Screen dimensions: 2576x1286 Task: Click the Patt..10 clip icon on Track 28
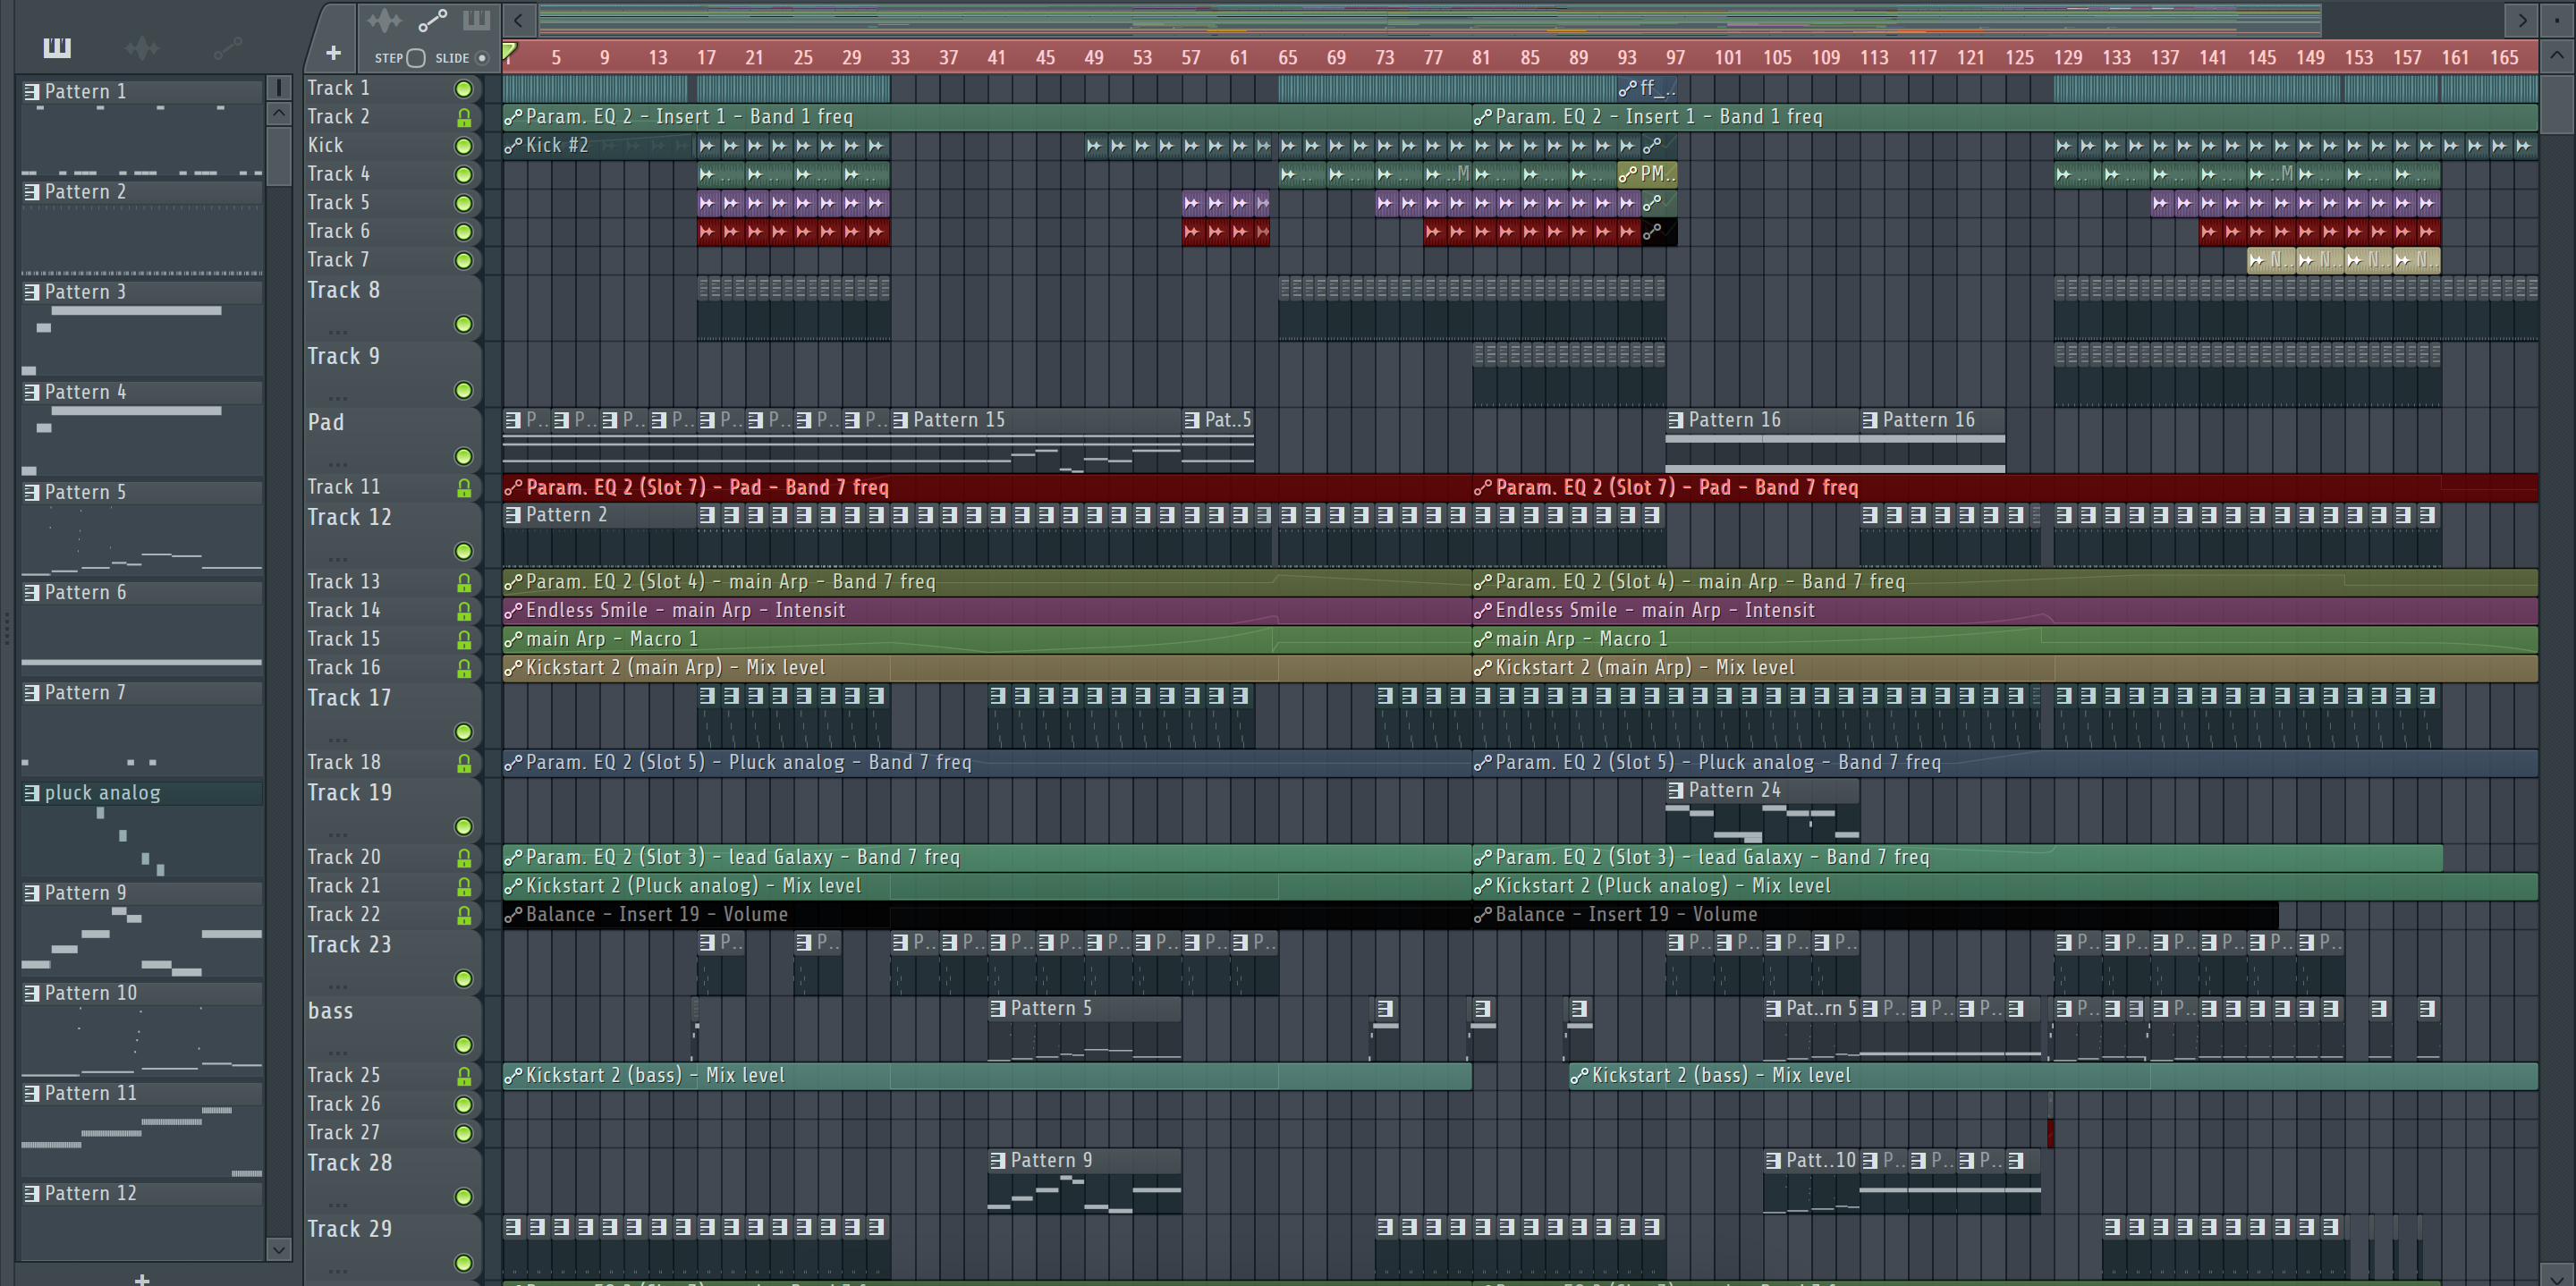tap(1773, 1160)
